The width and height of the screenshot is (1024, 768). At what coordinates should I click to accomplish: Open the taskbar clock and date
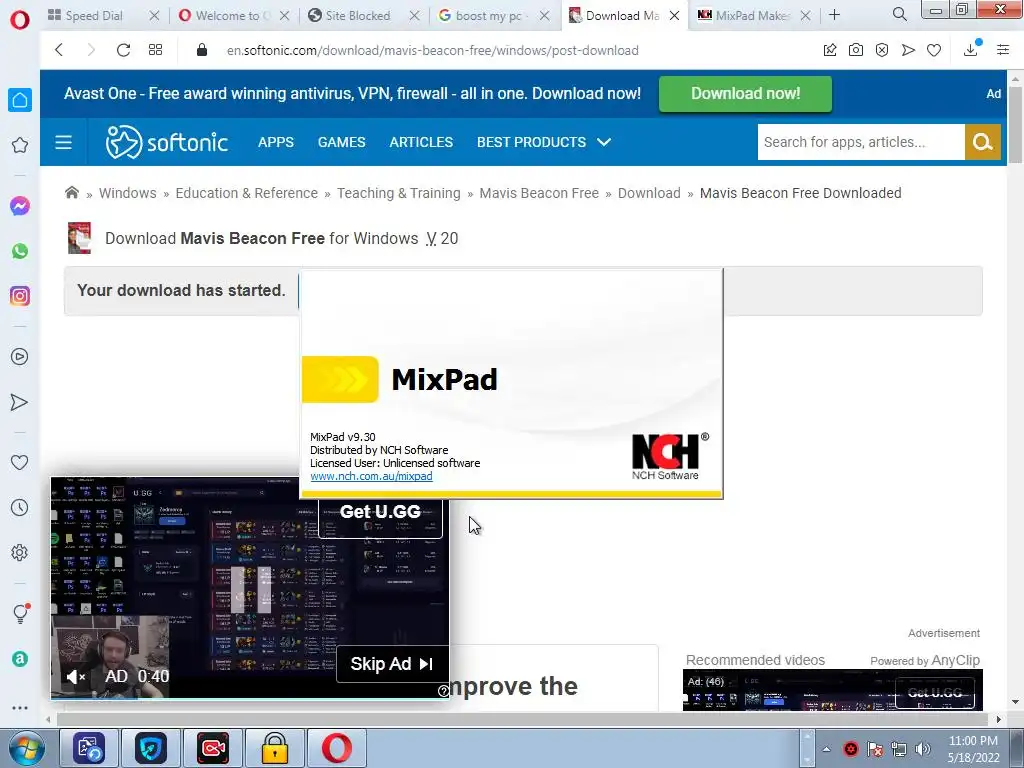coord(973,749)
